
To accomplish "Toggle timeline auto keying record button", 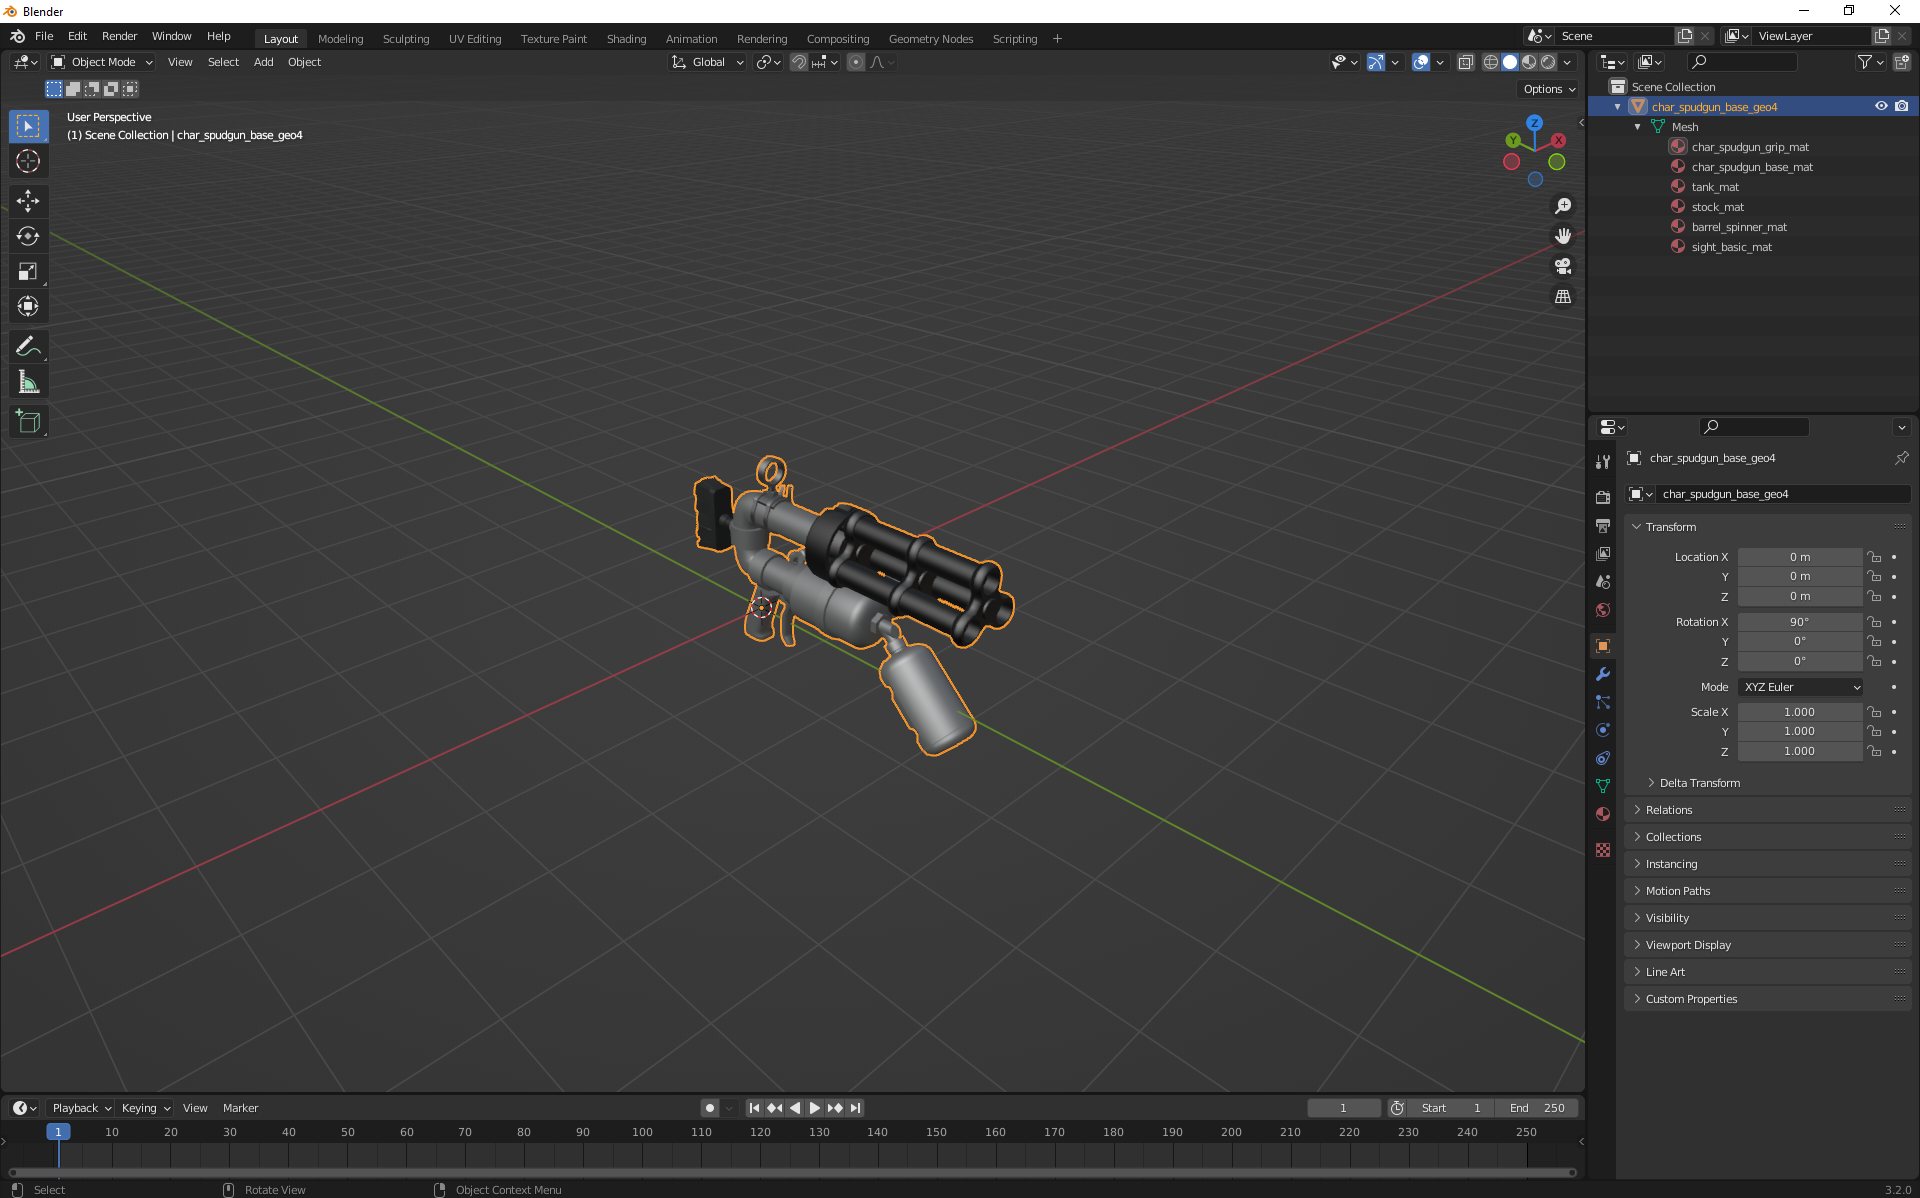I will pyautogui.click(x=710, y=1108).
